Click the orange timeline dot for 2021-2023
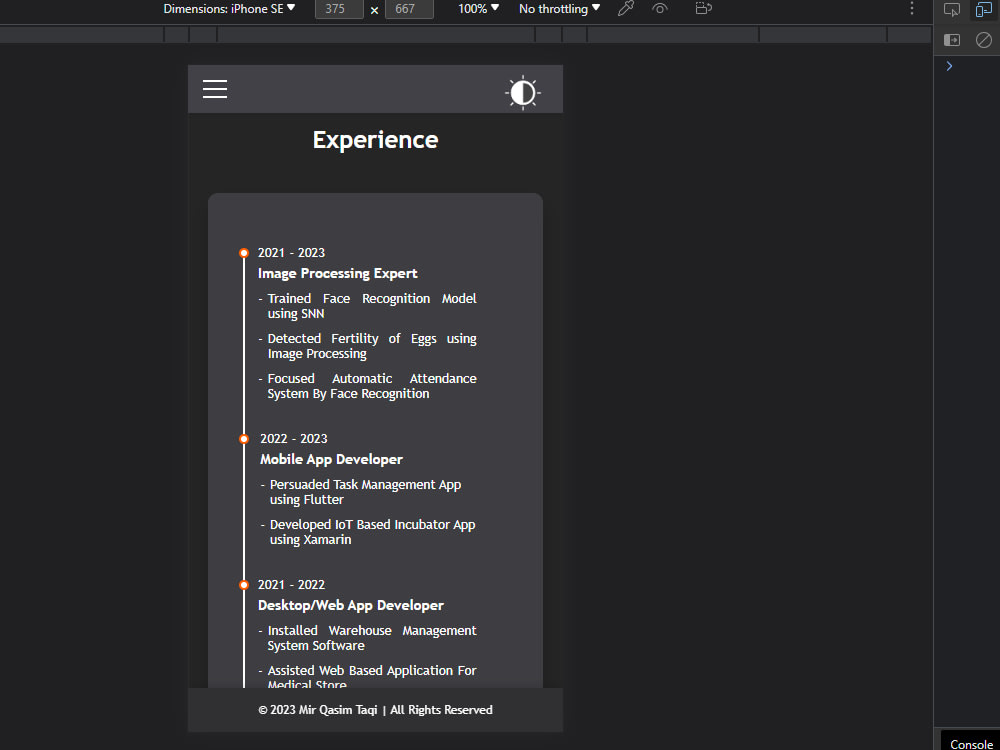 (x=244, y=253)
